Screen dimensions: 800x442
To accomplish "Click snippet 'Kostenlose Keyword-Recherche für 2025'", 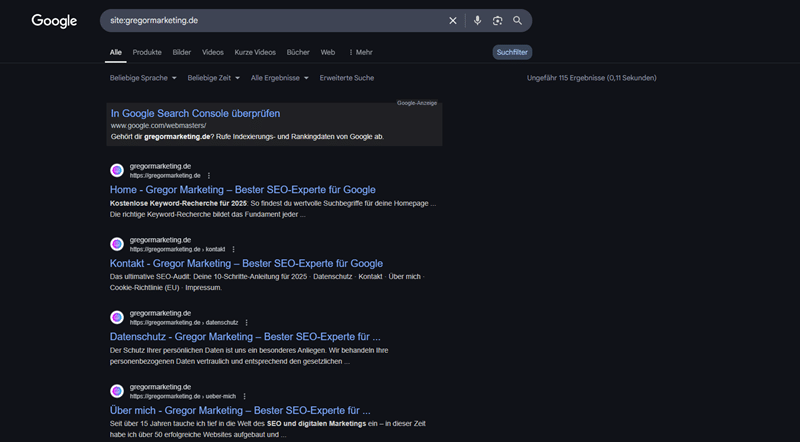I will (x=178, y=203).
